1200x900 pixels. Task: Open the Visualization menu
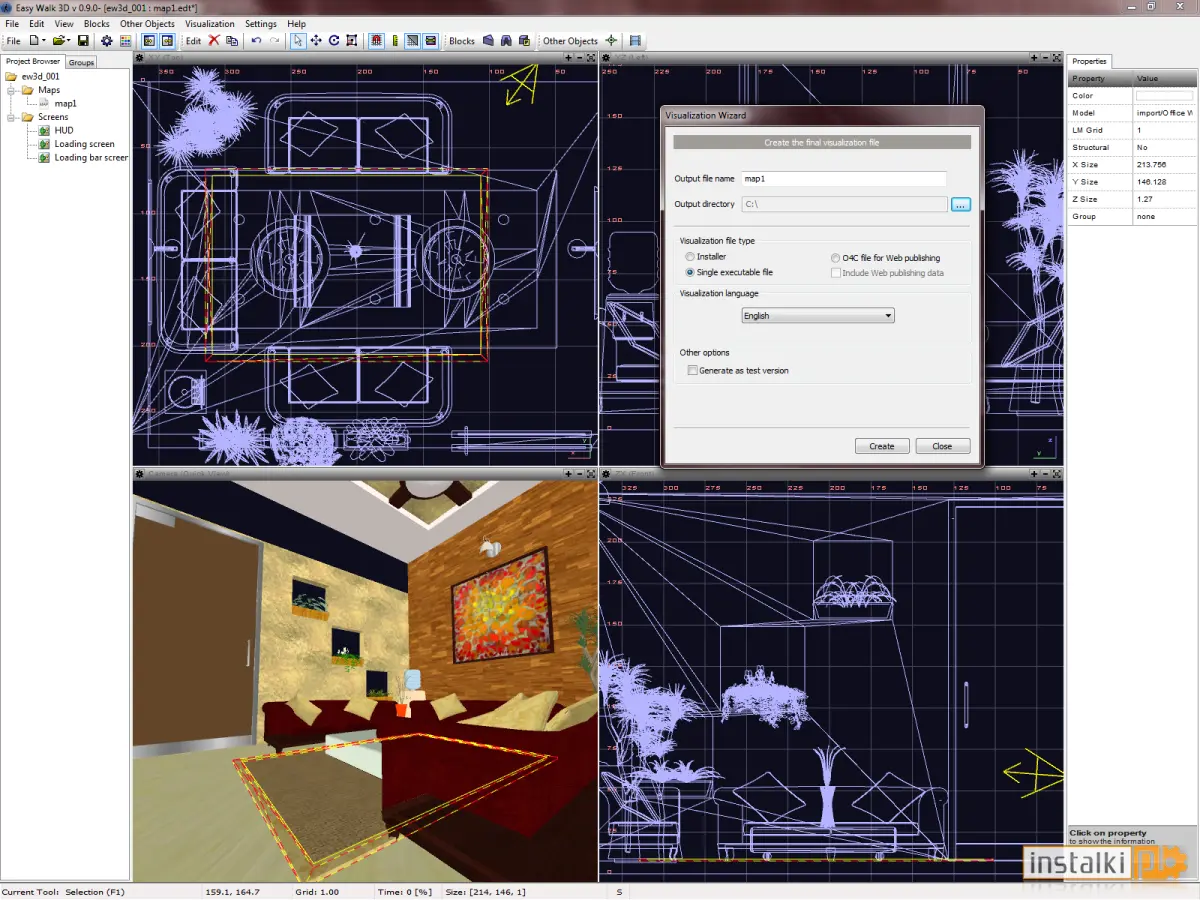click(210, 23)
